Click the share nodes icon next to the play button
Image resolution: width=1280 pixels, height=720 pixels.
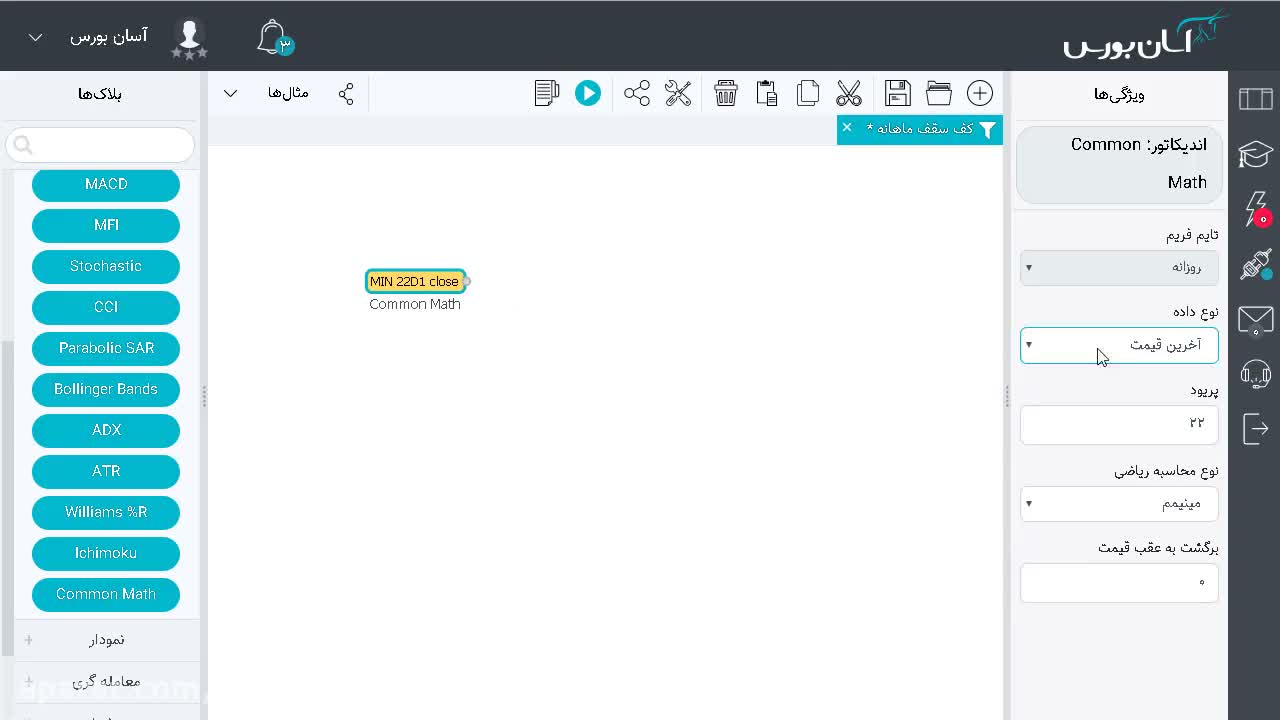[x=637, y=93]
